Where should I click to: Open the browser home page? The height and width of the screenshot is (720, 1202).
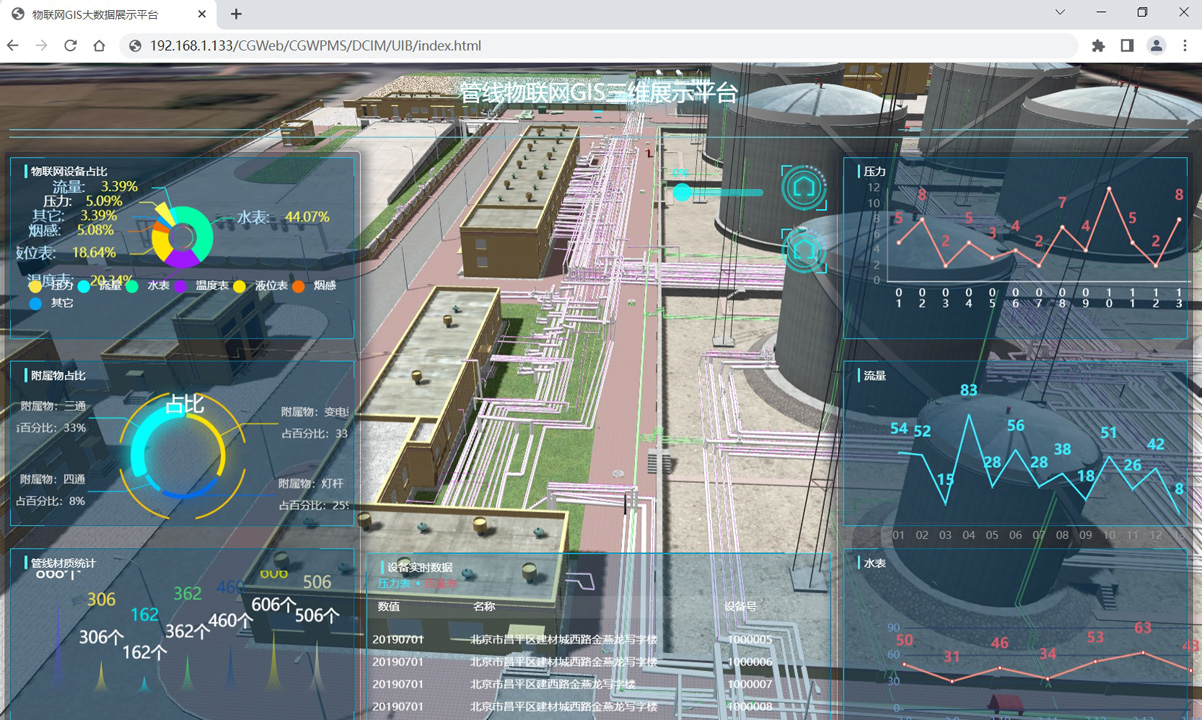99,45
